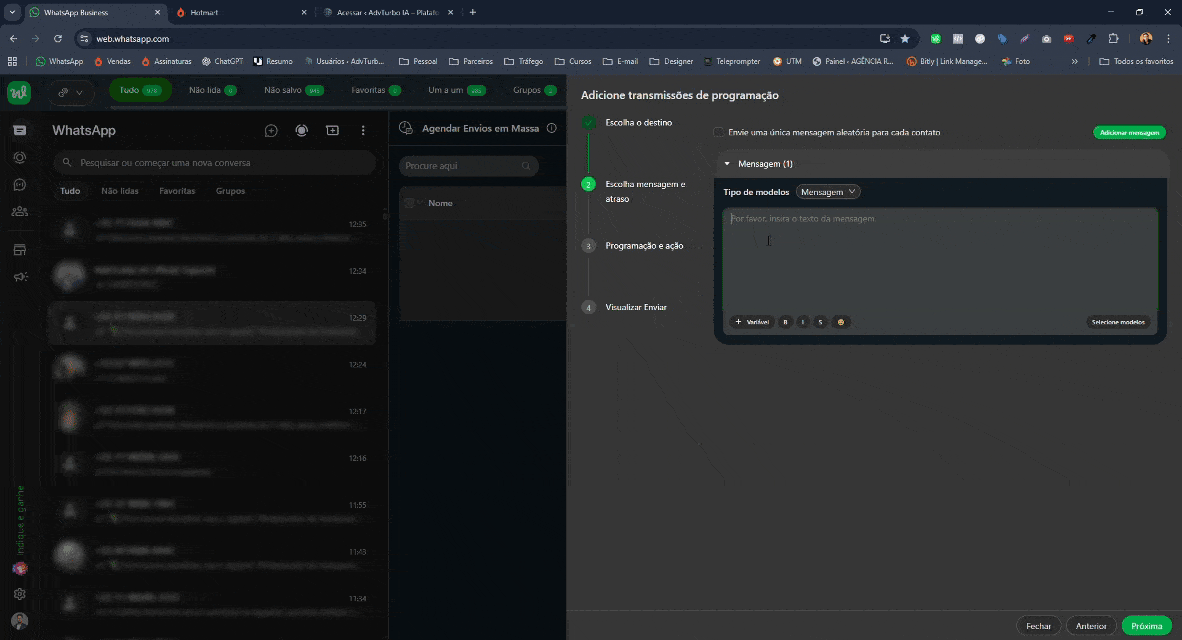Enable single random message per contact checkbox
Viewport: 1182px width, 640px height.
719,132
